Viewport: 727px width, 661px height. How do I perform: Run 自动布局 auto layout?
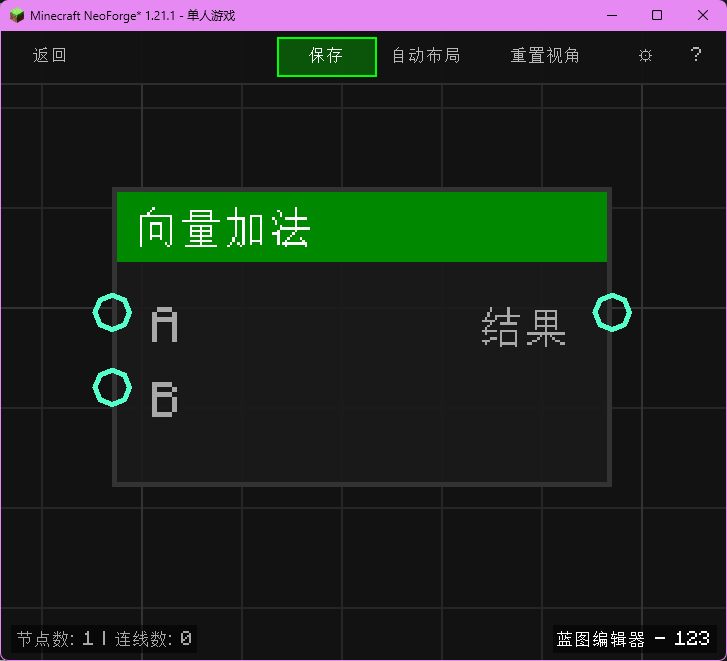click(426, 56)
